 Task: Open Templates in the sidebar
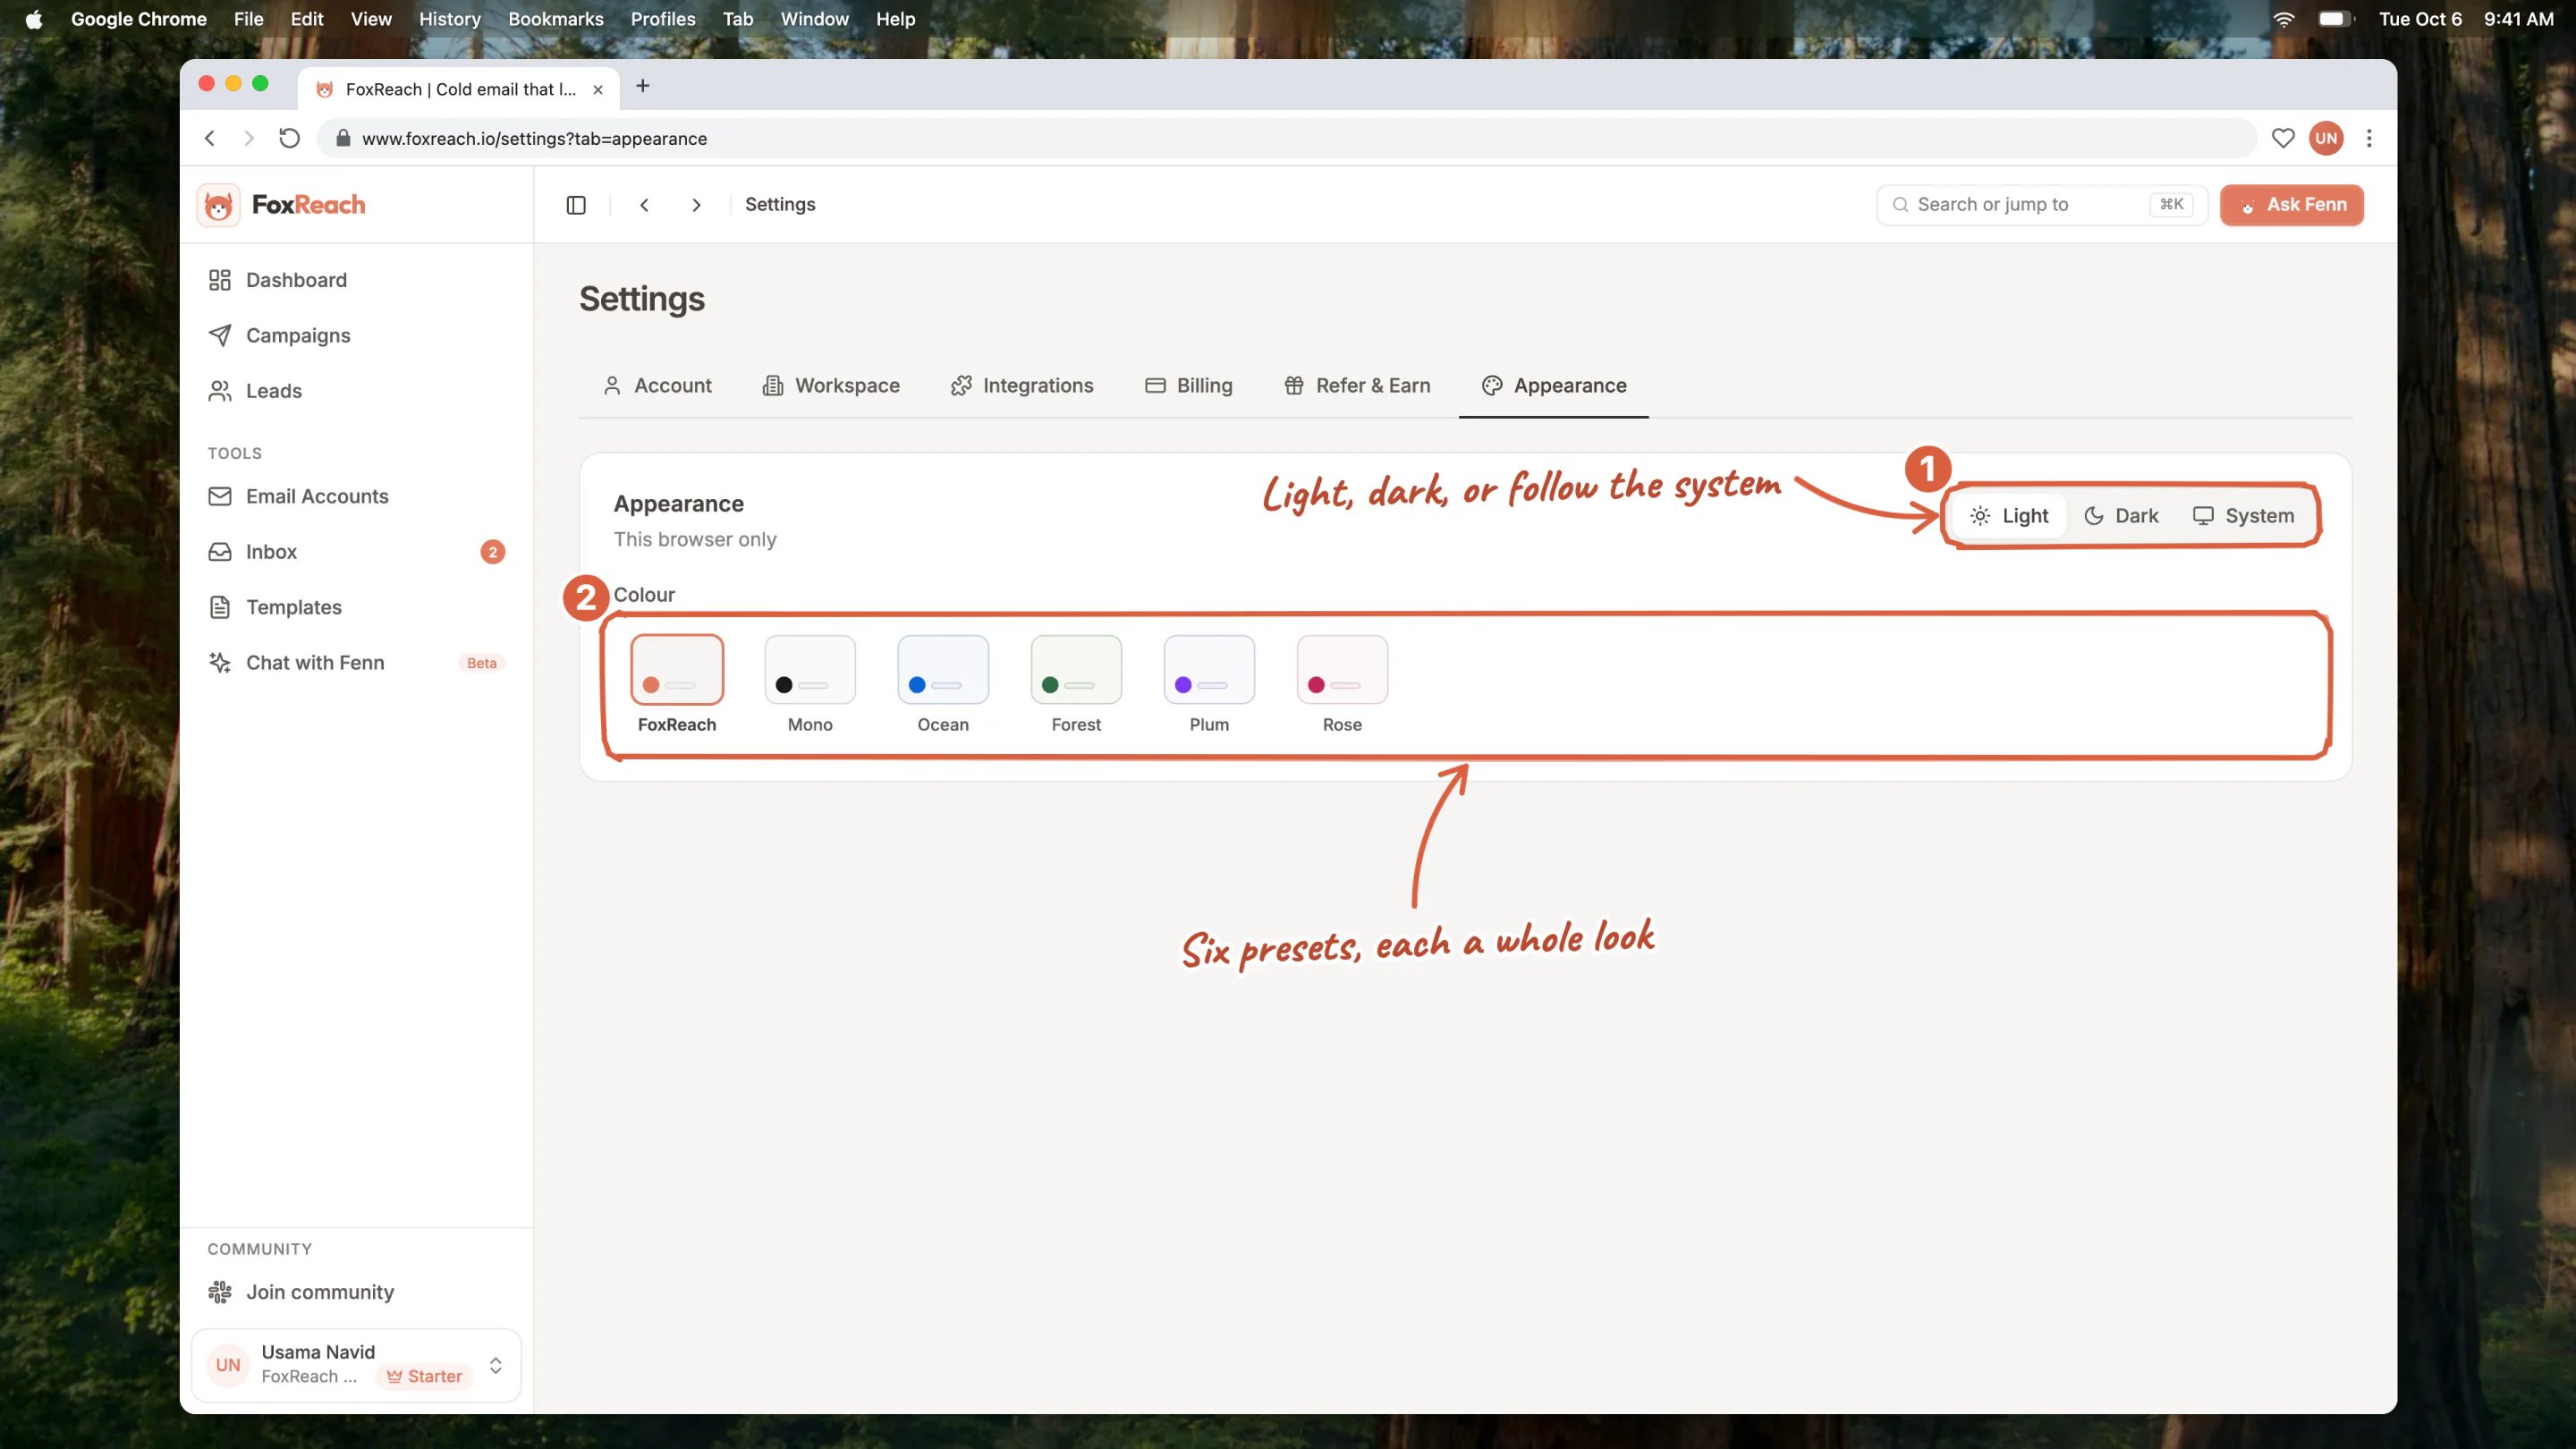pyautogui.click(x=357, y=607)
